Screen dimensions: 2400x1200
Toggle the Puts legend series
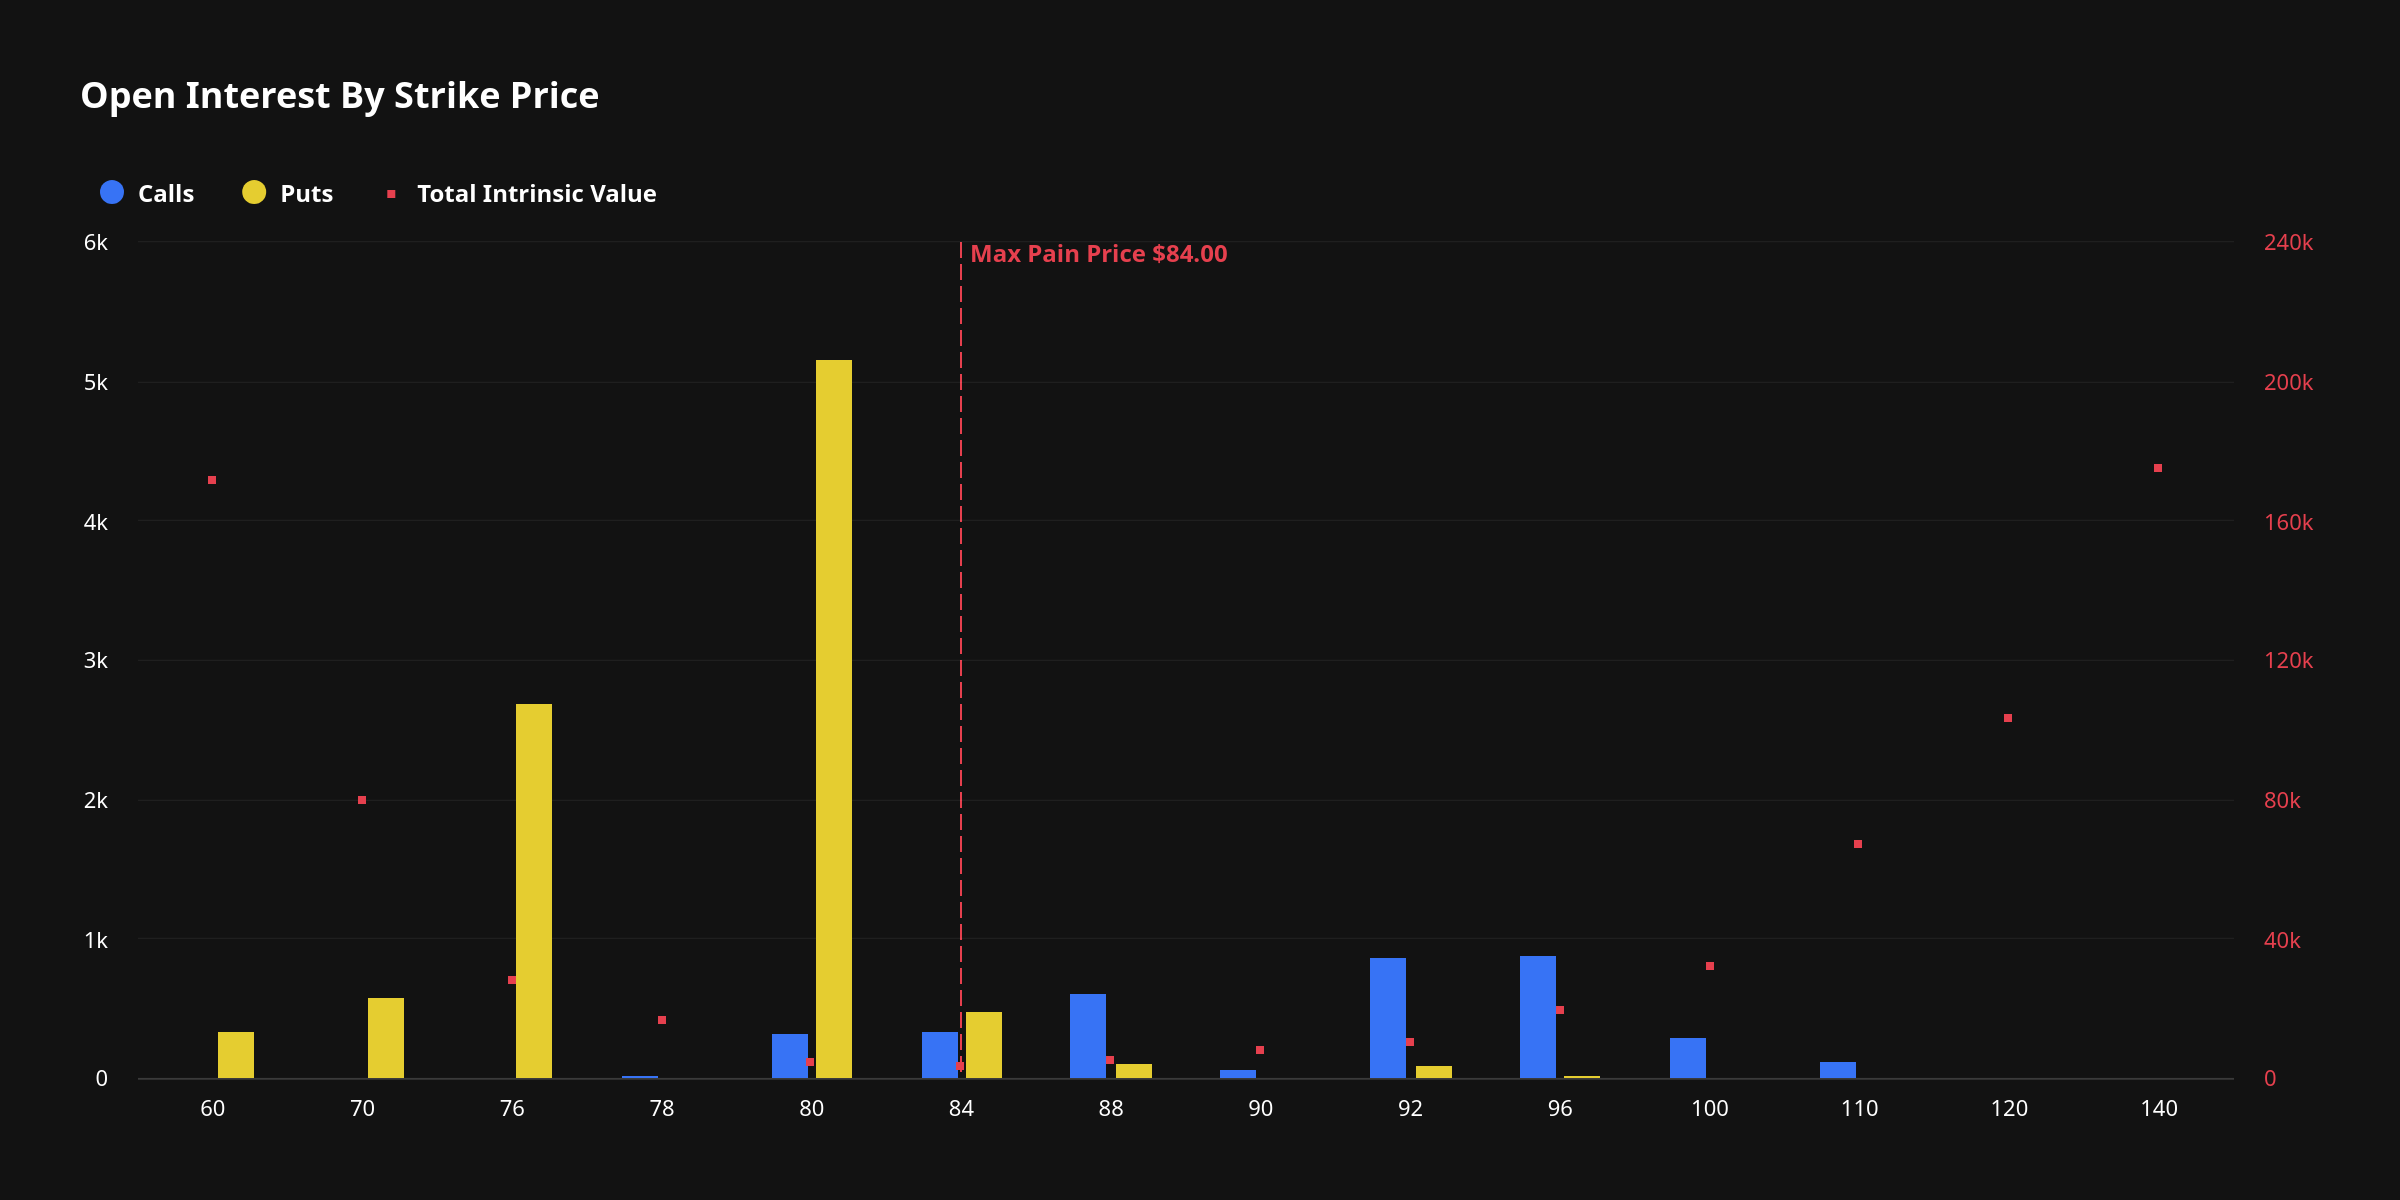coord(306,193)
